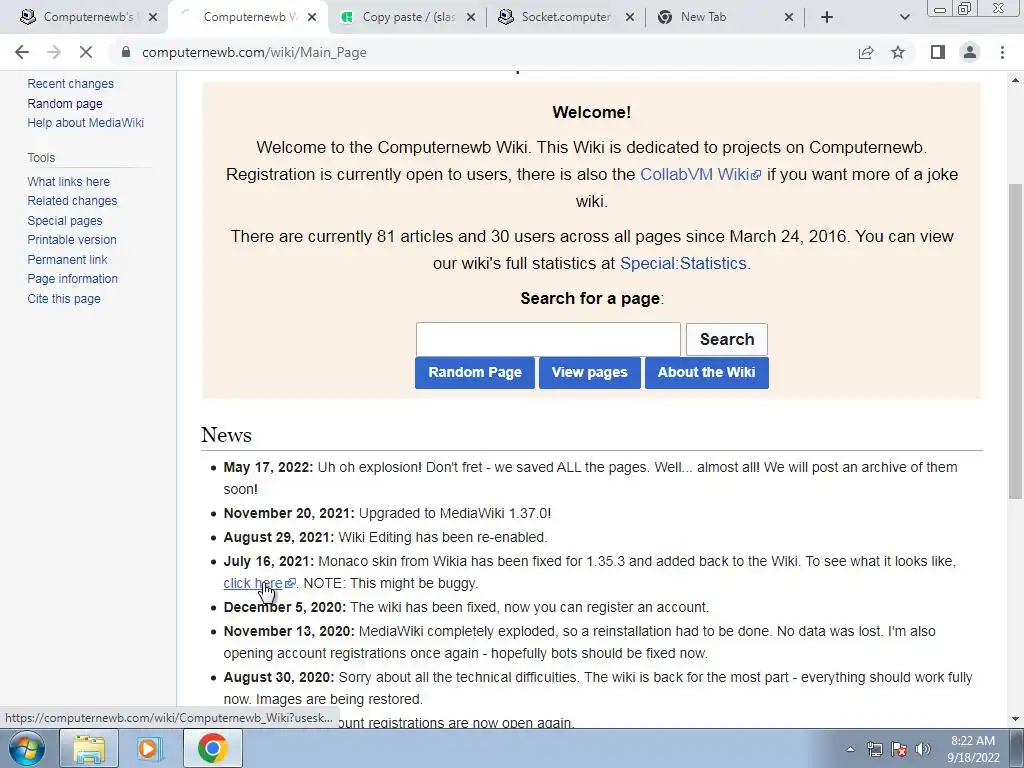1024x768 pixels.
Task: Switch to the New Tab tab
Action: pyautogui.click(x=724, y=17)
